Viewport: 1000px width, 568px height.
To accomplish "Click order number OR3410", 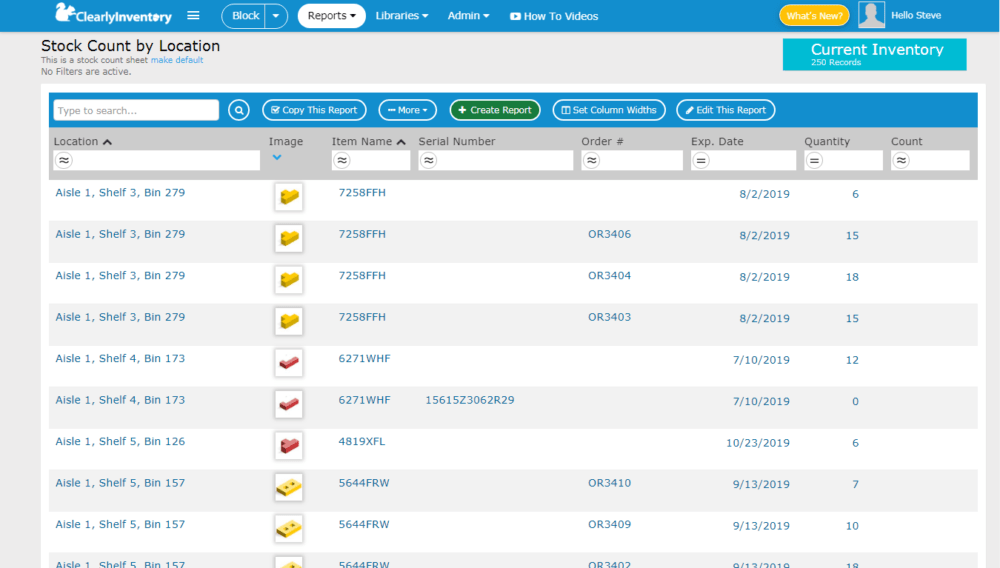I will coord(610,483).
